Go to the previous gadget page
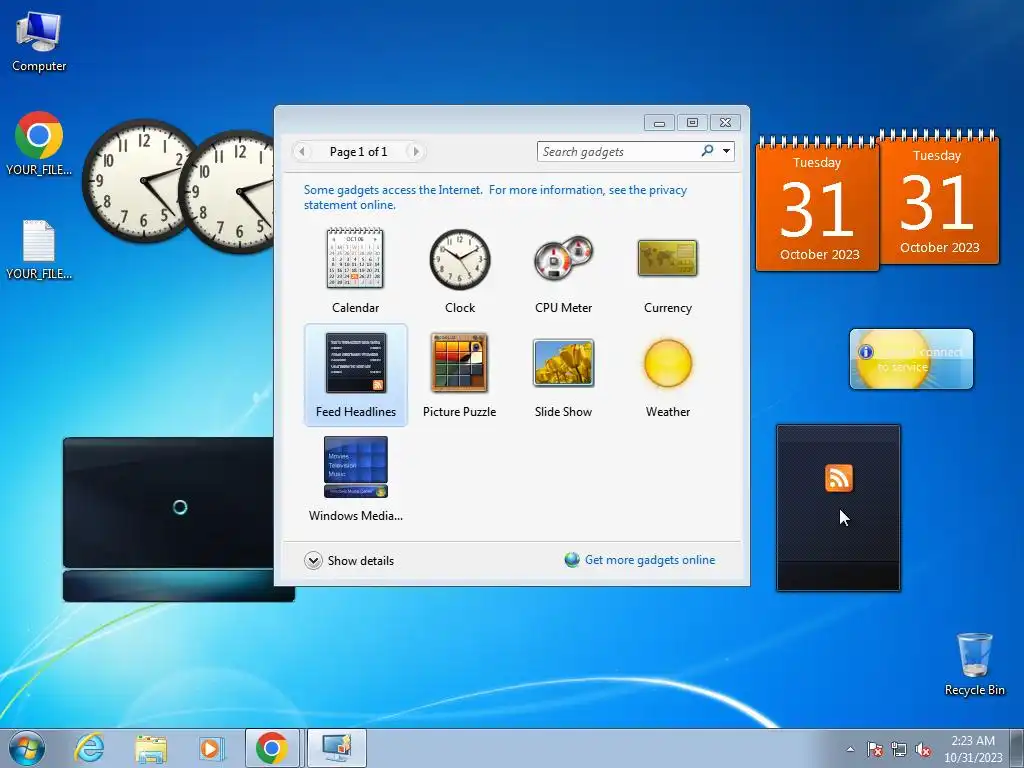The height and width of the screenshot is (768, 1024). (302, 152)
